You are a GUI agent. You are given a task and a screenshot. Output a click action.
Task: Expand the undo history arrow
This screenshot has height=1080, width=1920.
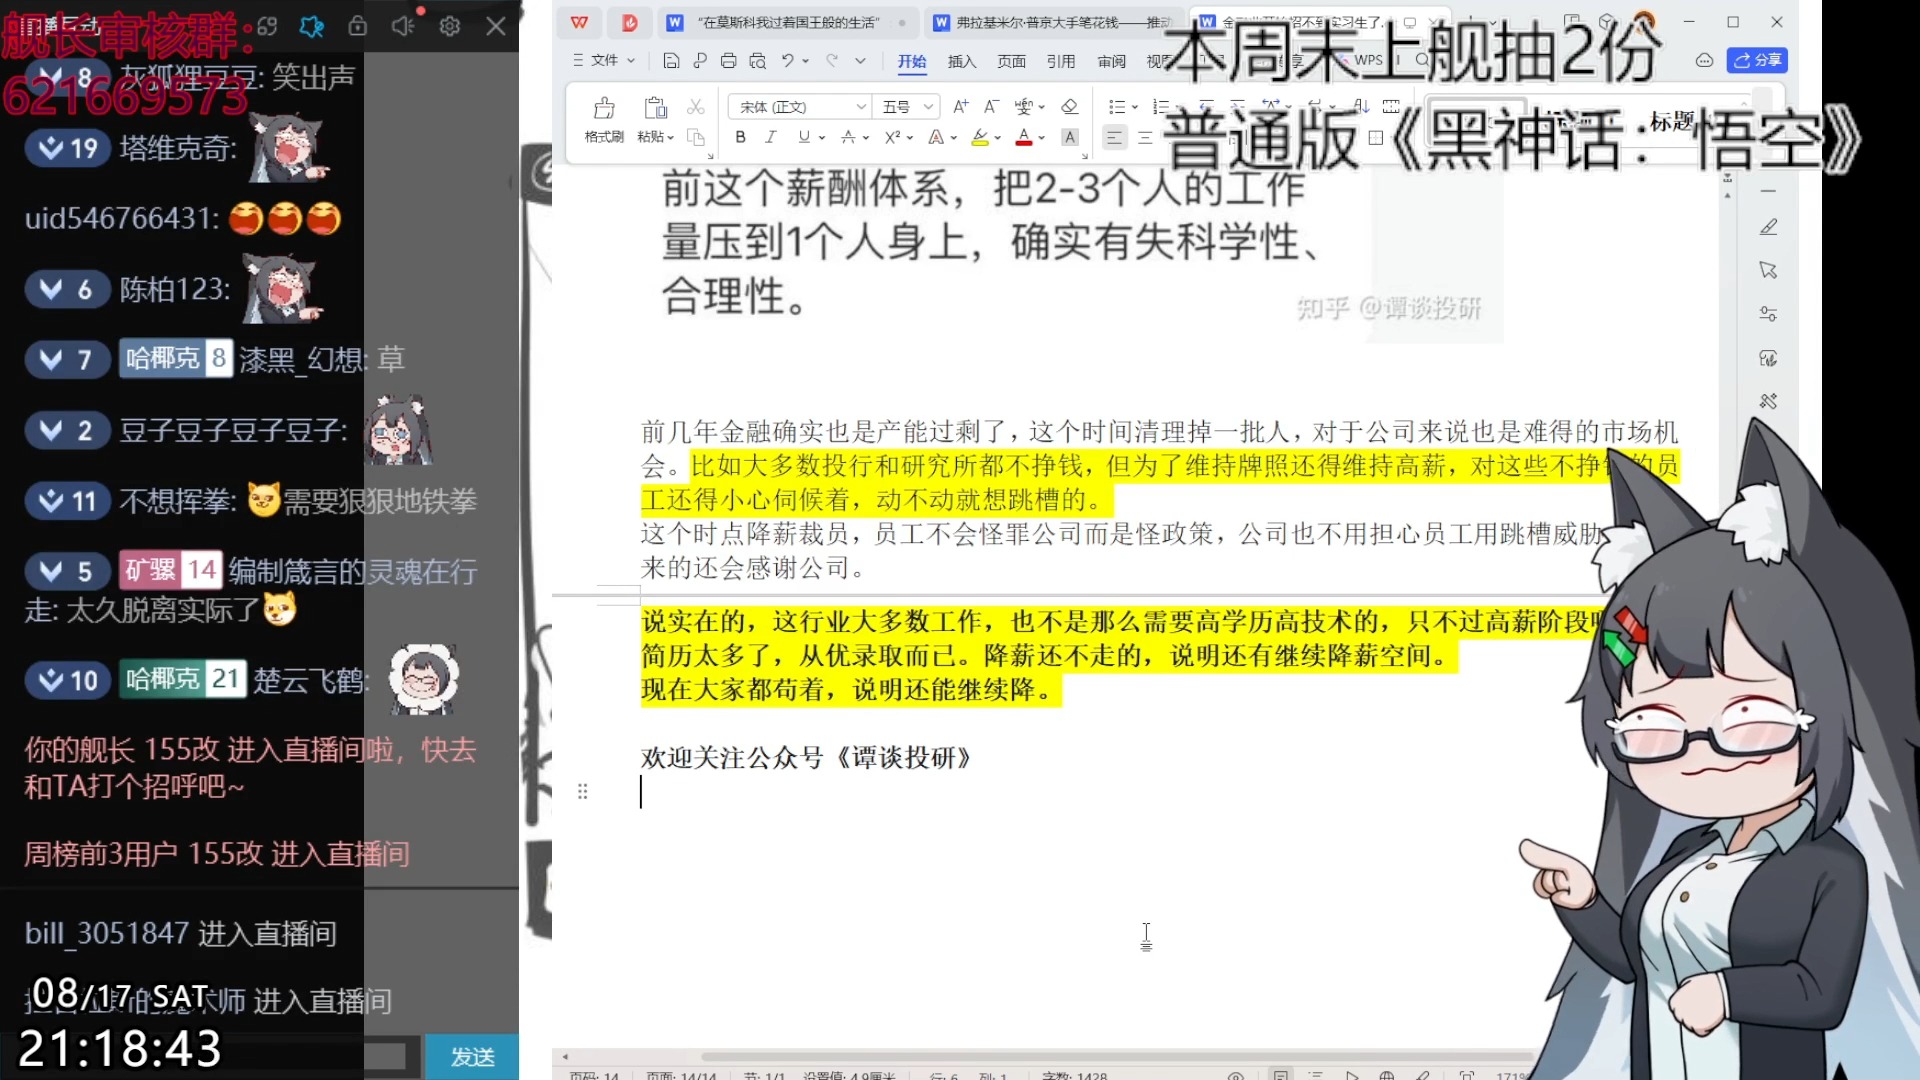coord(805,61)
